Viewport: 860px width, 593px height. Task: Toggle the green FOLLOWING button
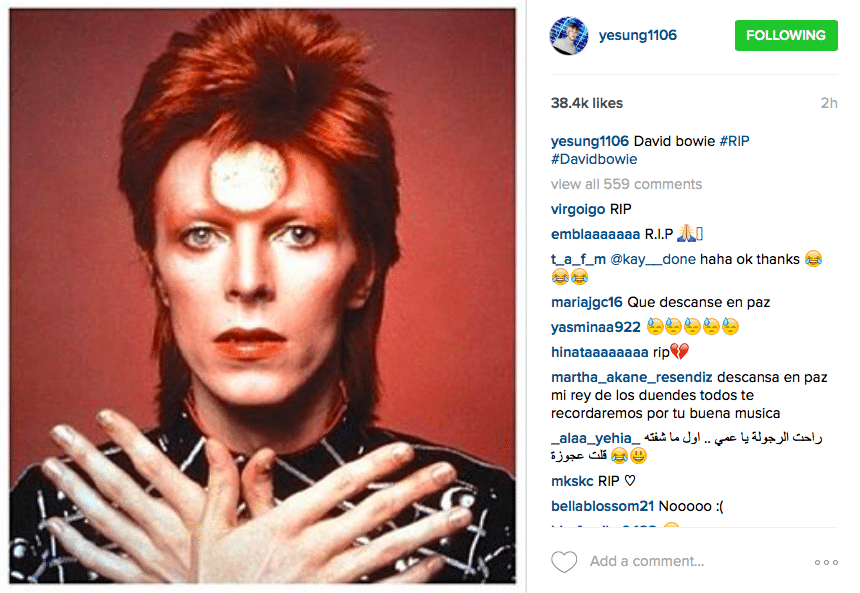(x=786, y=35)
